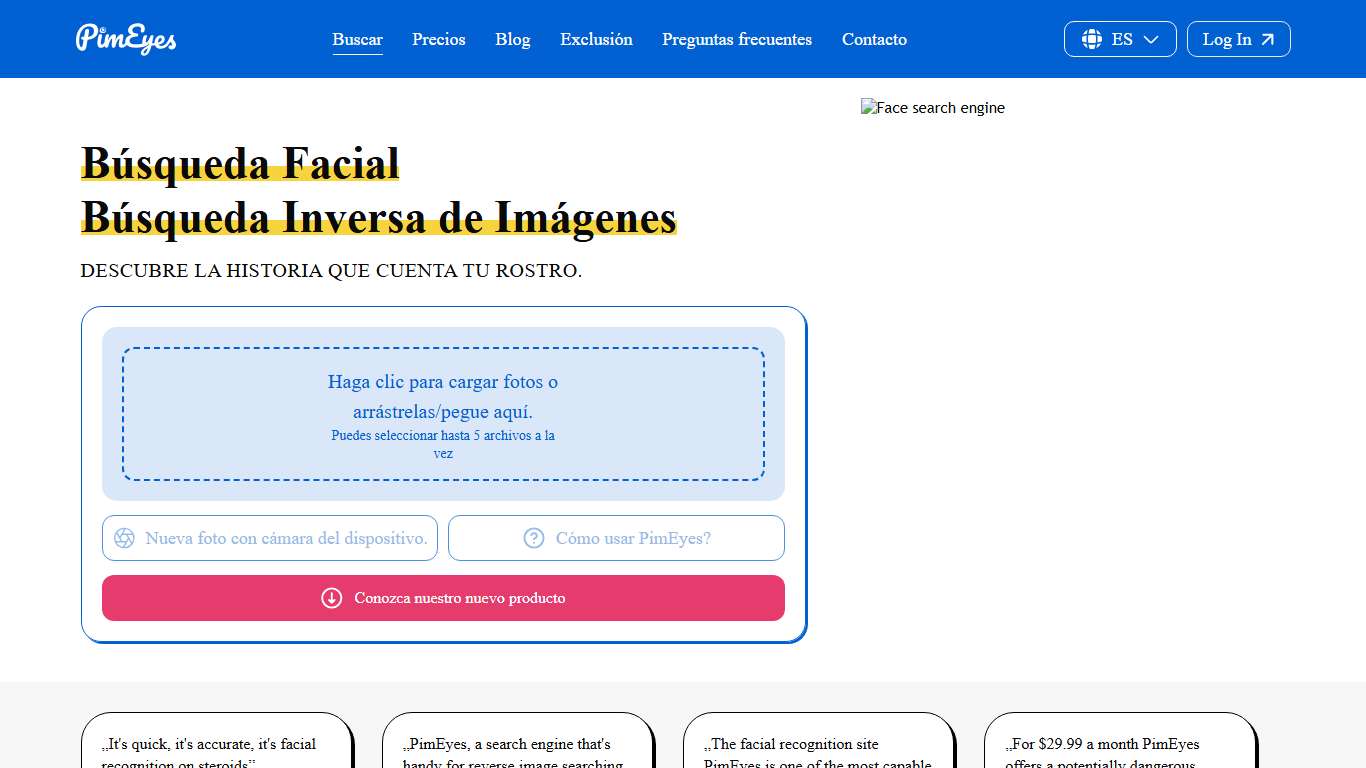1366x768 pixels.
Task: Click the PimEyes logo
Action: (x=125, y=39)
